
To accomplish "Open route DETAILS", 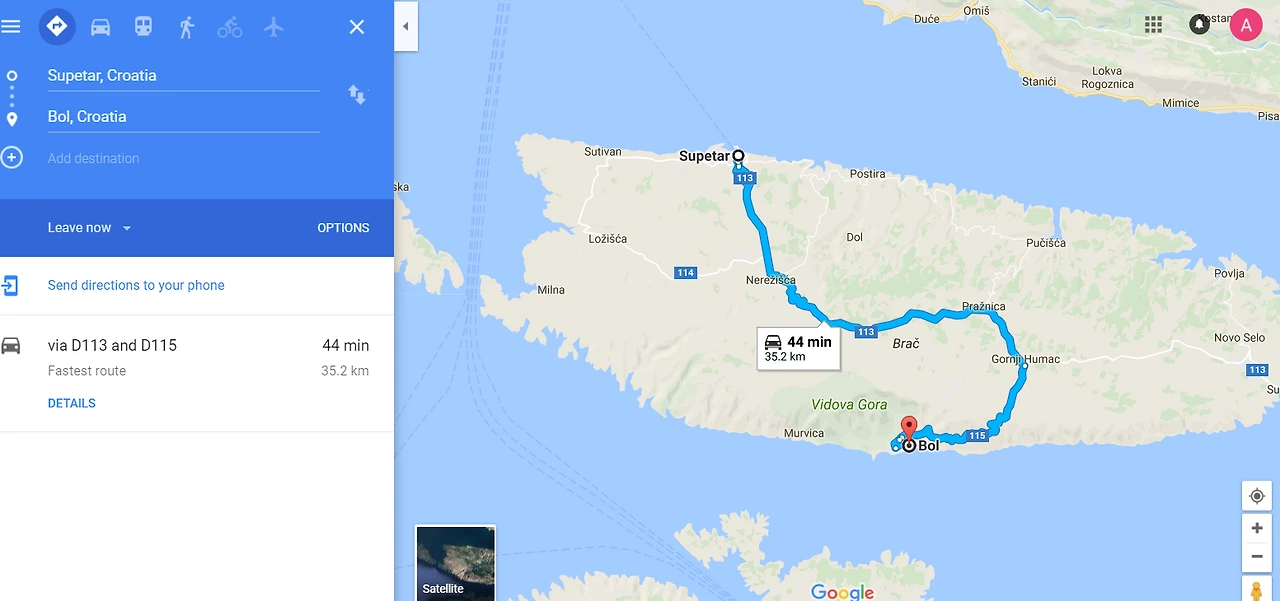I will pyautogui.click(x=72, y=403).
